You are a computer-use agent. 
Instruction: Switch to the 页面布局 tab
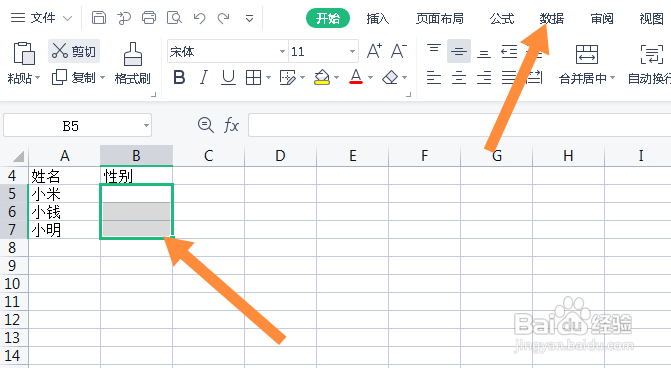(x=440, y=18)
